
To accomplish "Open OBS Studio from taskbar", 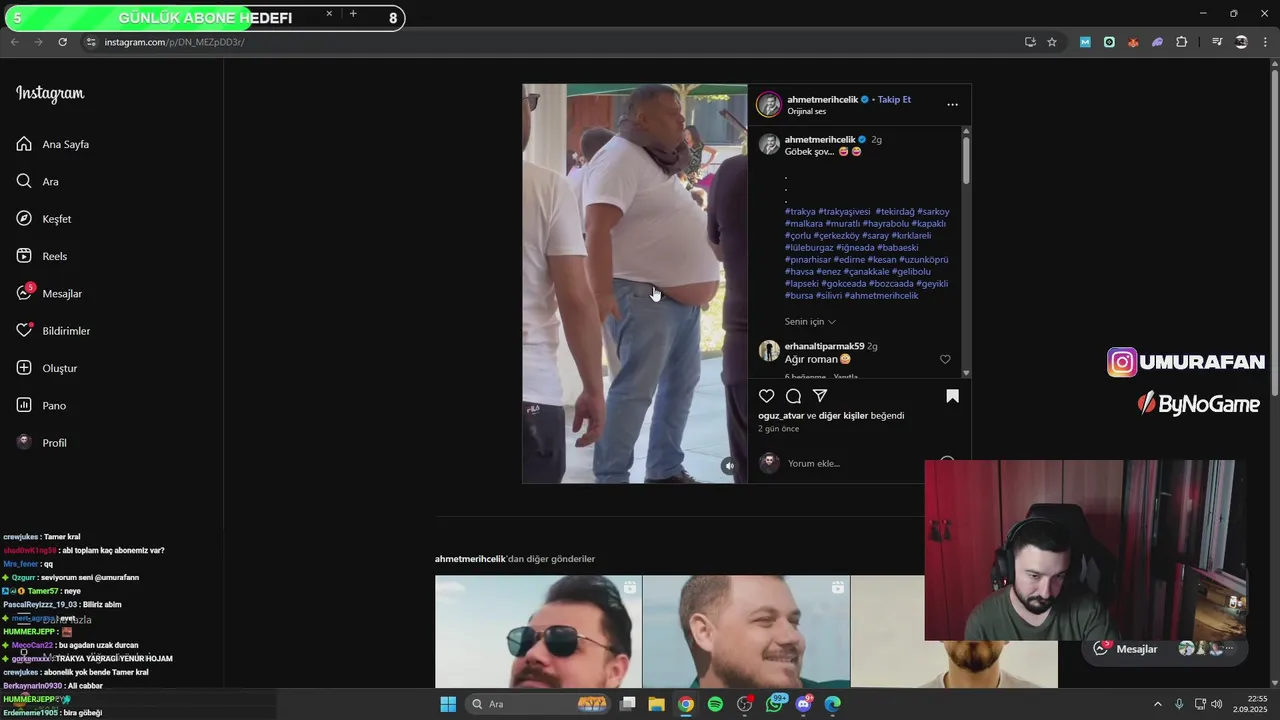I will coord(745,704).
